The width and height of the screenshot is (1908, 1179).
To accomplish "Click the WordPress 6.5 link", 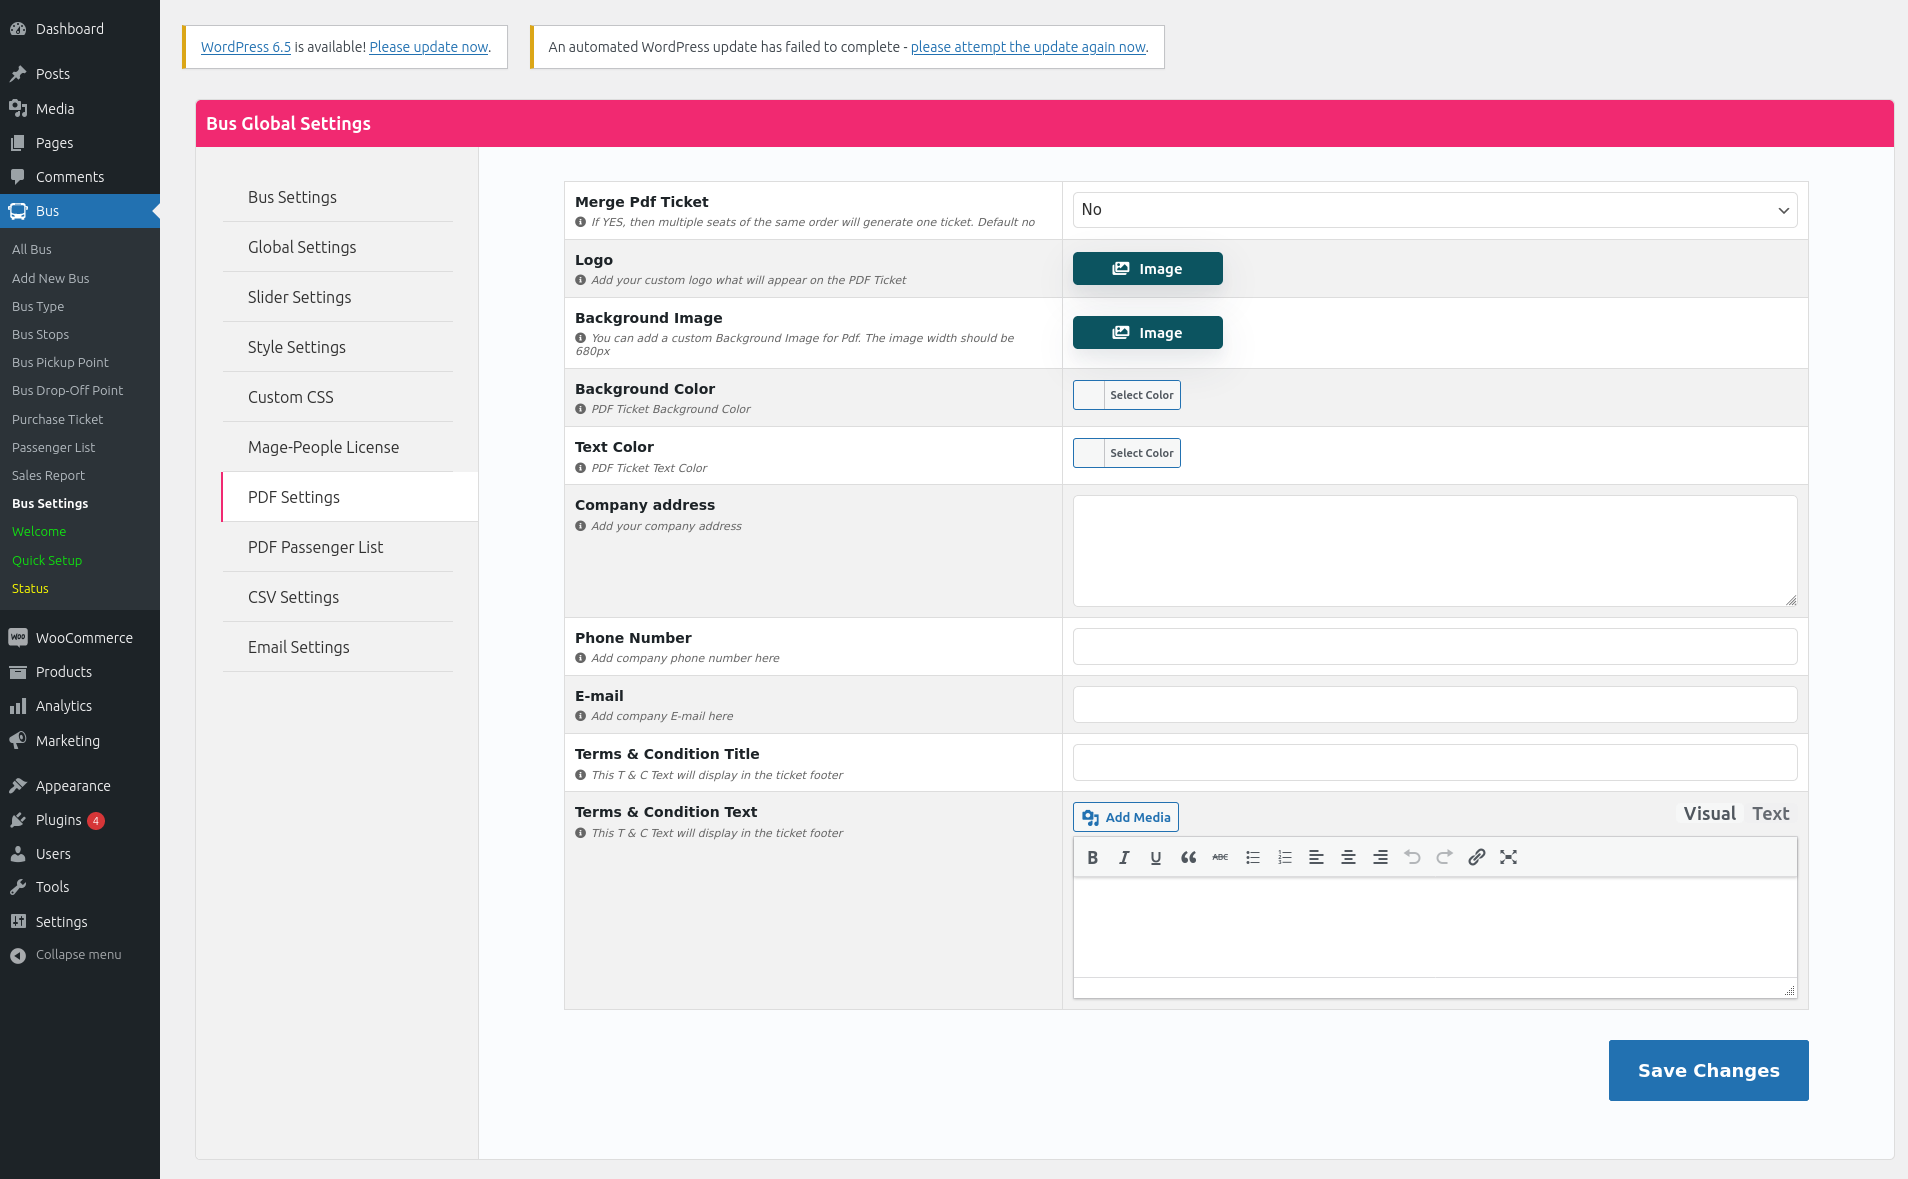I will point(245,47).
